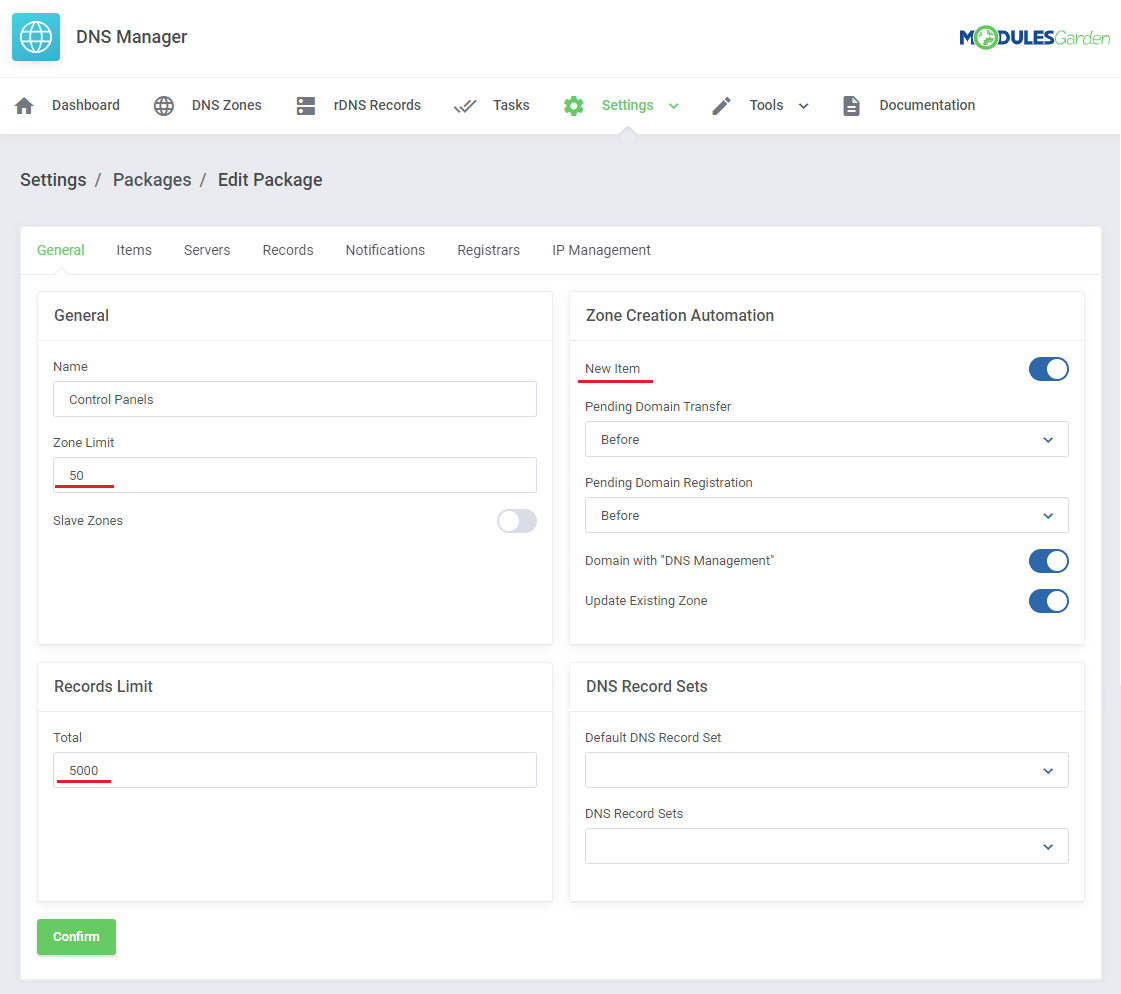Enable the Slave Zones toggle
Image resolution: width=1121 pixels, height=994 pixels.
pos(516,521)
